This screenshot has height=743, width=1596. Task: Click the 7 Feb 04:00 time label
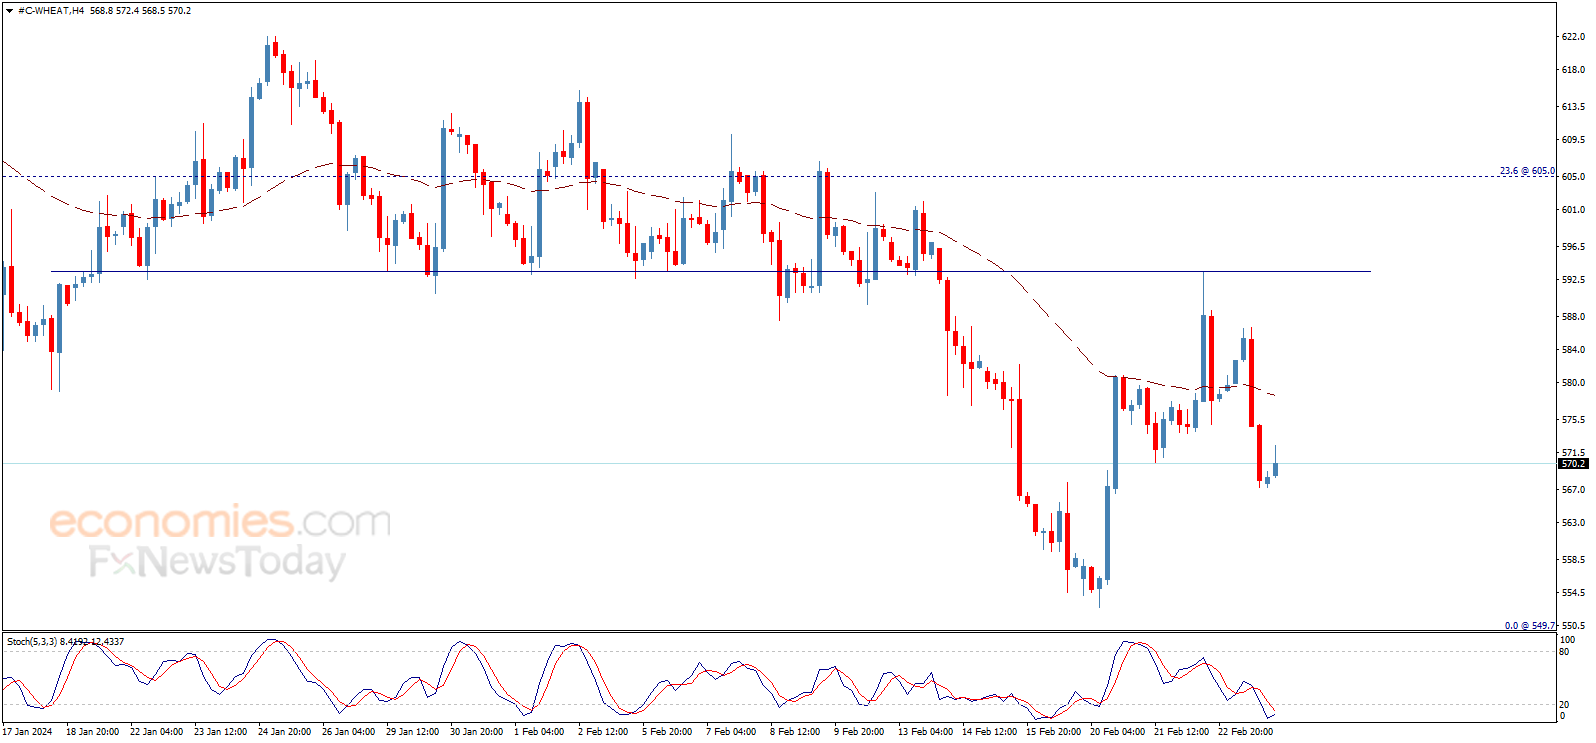coord(731,732)
